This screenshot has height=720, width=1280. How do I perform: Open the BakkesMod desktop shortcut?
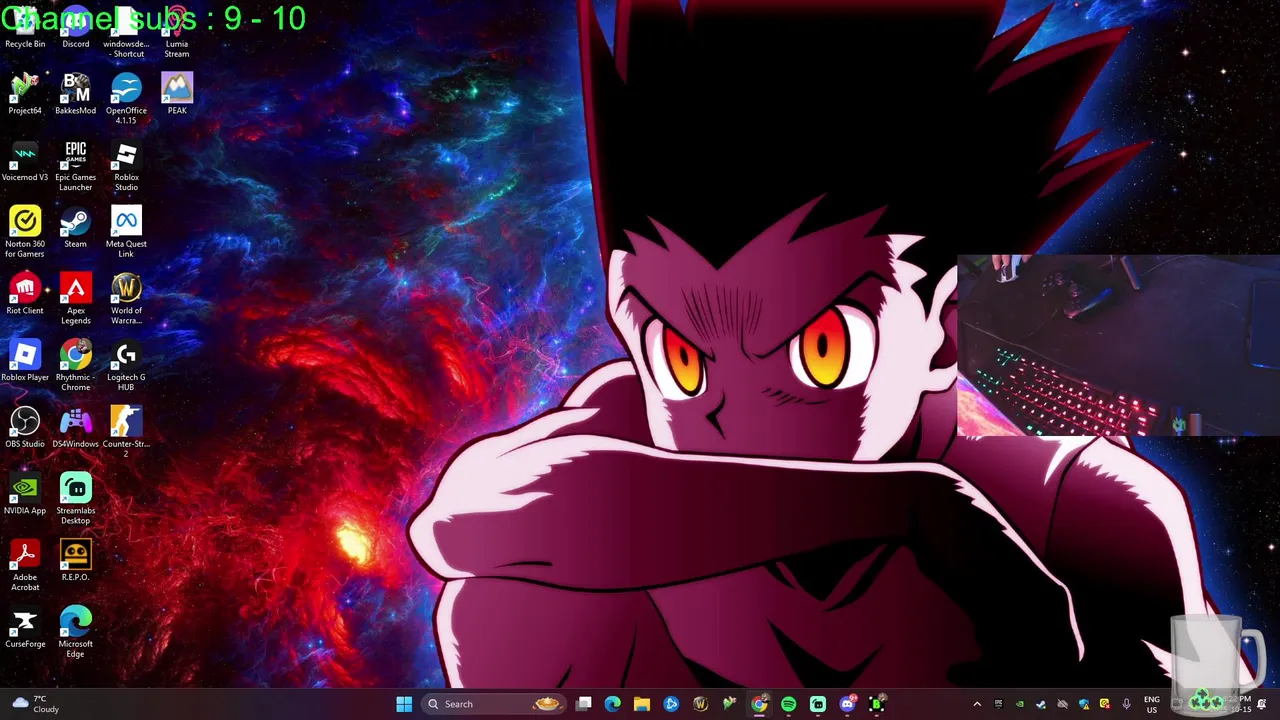(76, 94)
